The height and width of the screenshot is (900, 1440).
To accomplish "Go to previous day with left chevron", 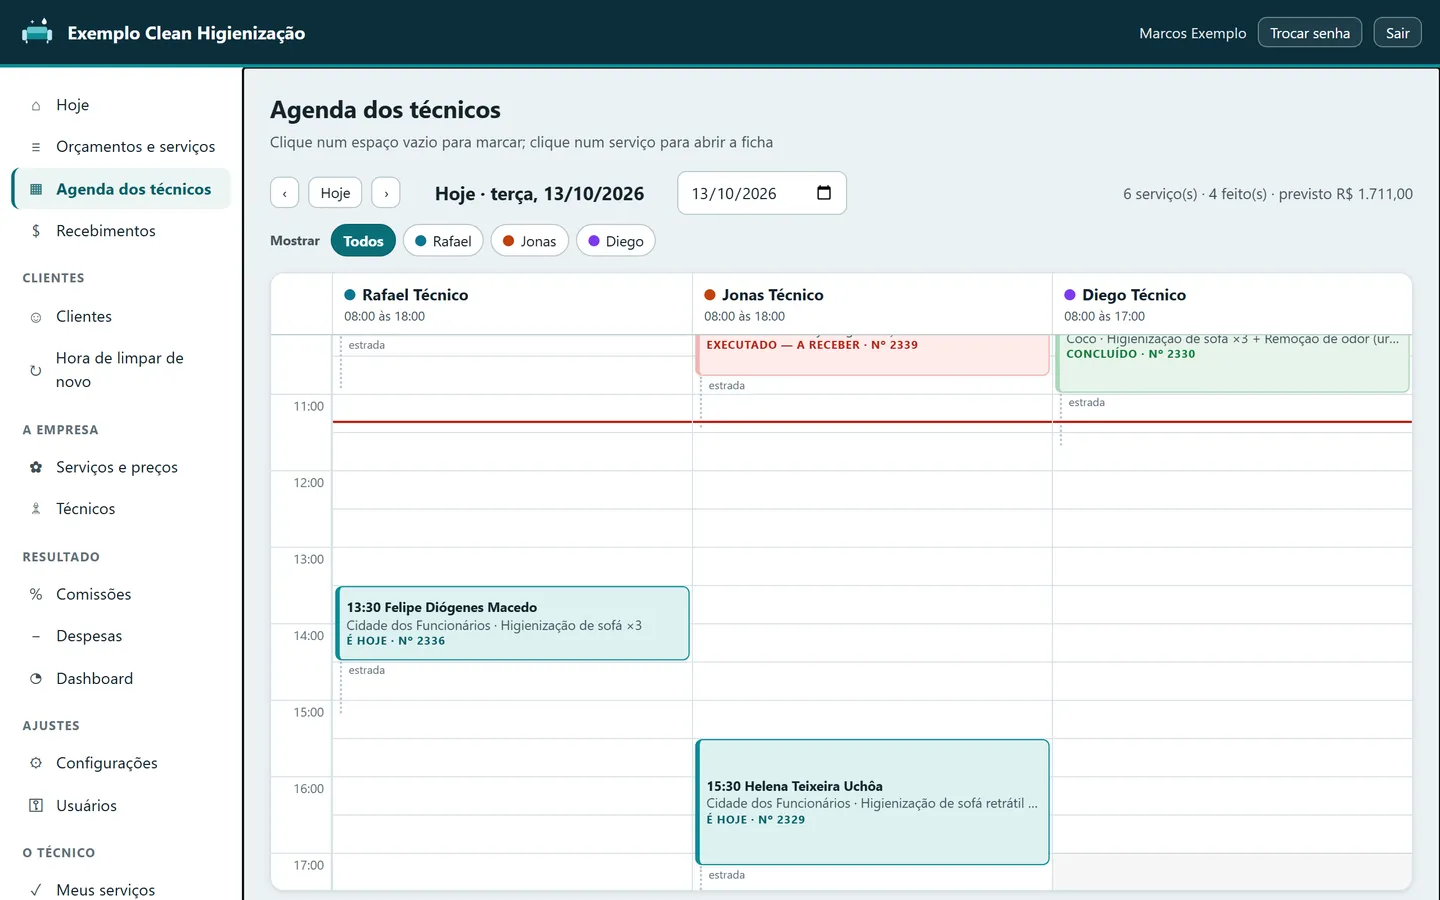I will tap(285, 193).
